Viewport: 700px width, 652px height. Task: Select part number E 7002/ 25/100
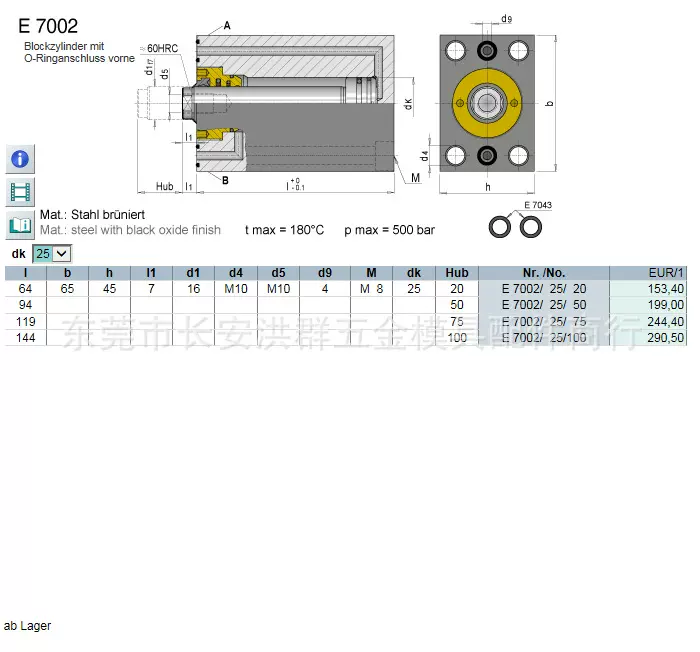tap(544, 338)
